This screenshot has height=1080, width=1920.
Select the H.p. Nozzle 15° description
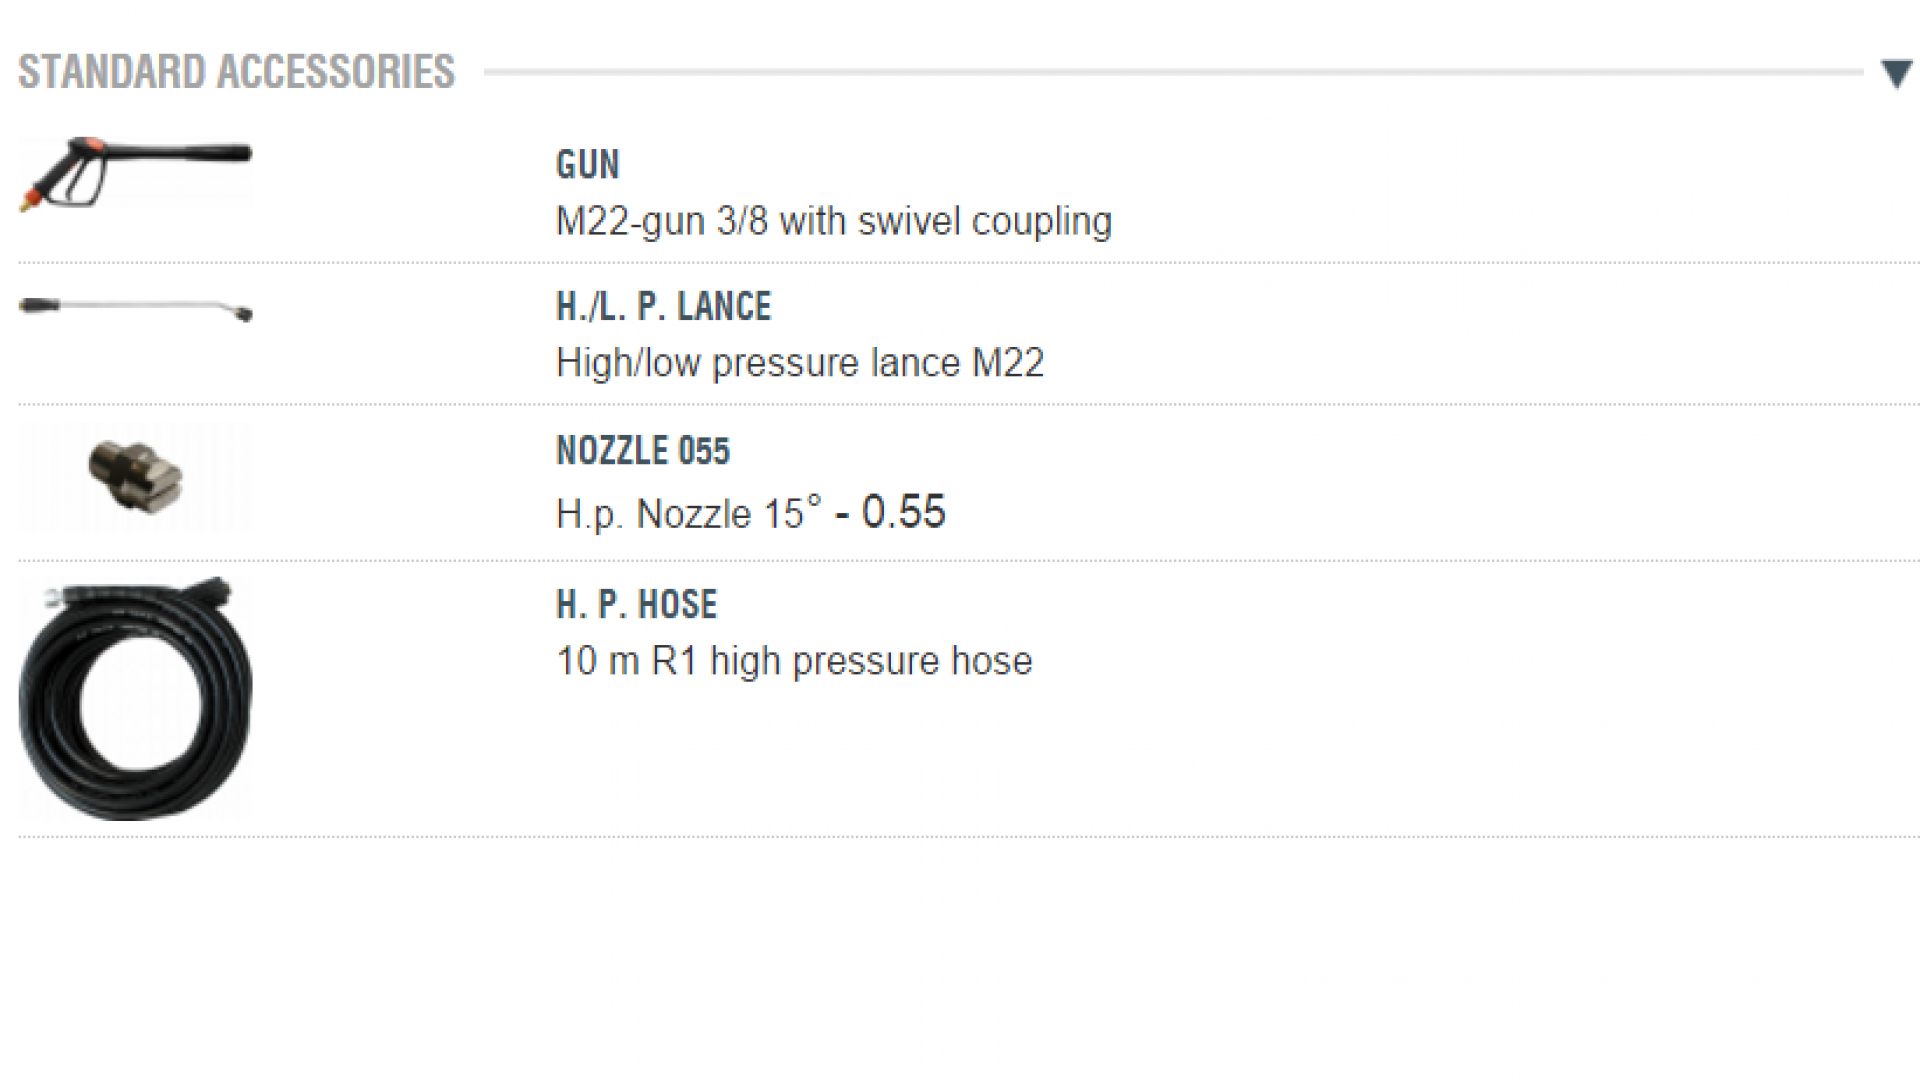pos(688,514)
